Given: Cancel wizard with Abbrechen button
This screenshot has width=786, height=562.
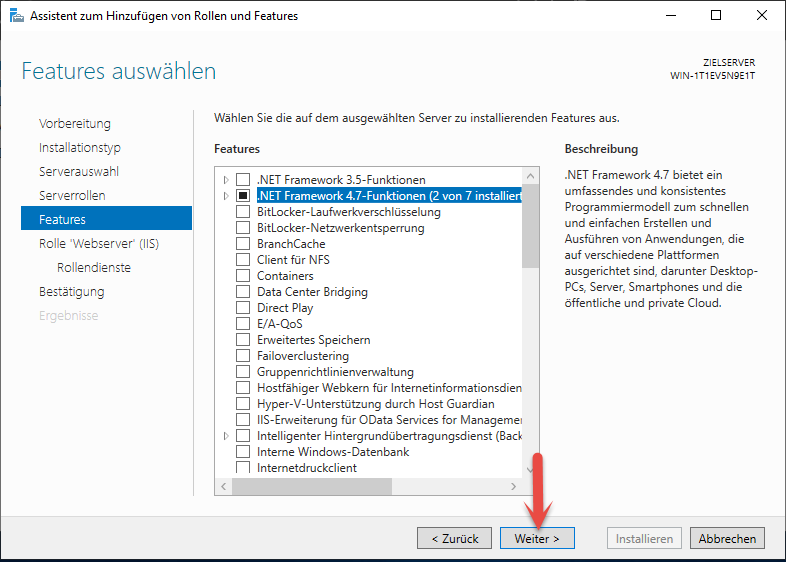Looking at the screenshot, I should pyautogui.click(x=727, y=538).
